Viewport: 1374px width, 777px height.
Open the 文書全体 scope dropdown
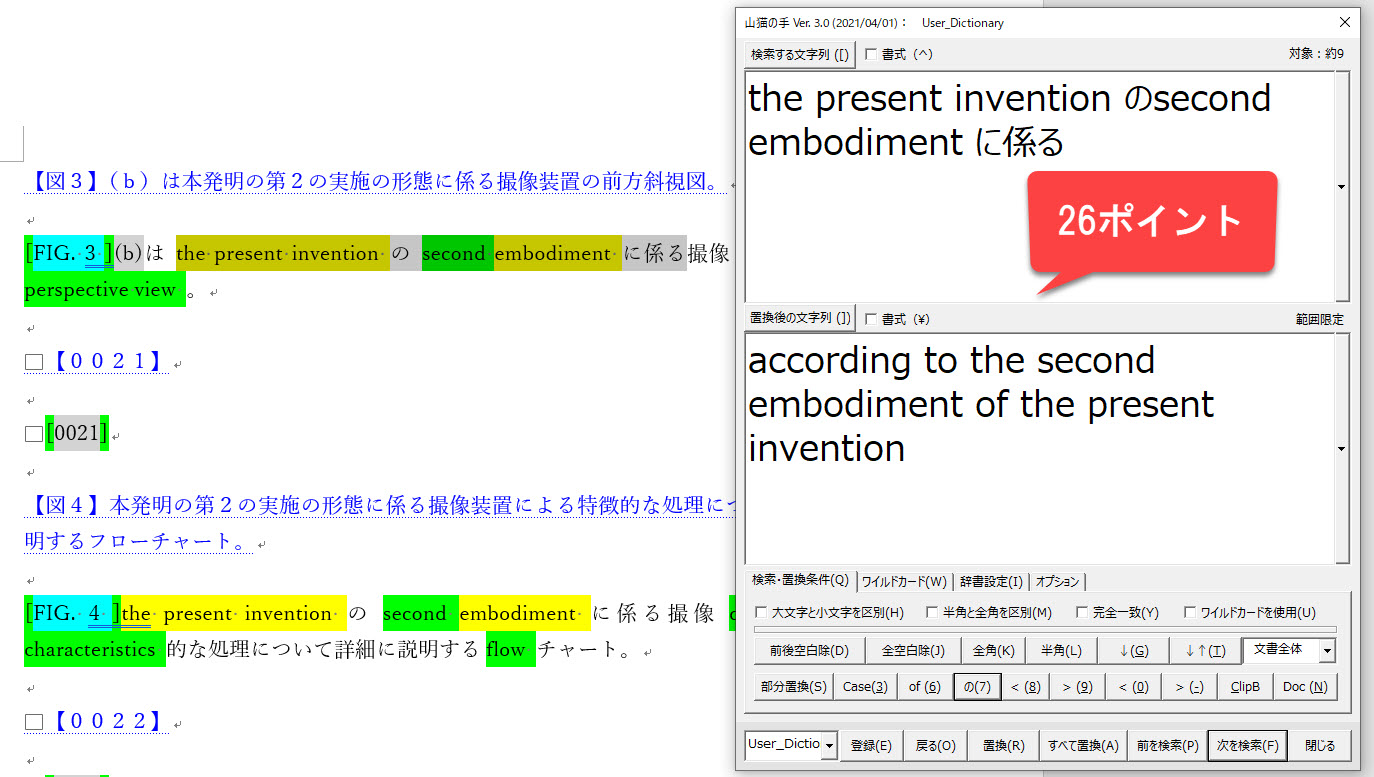pyautogui.click(x=1327, y=650)
